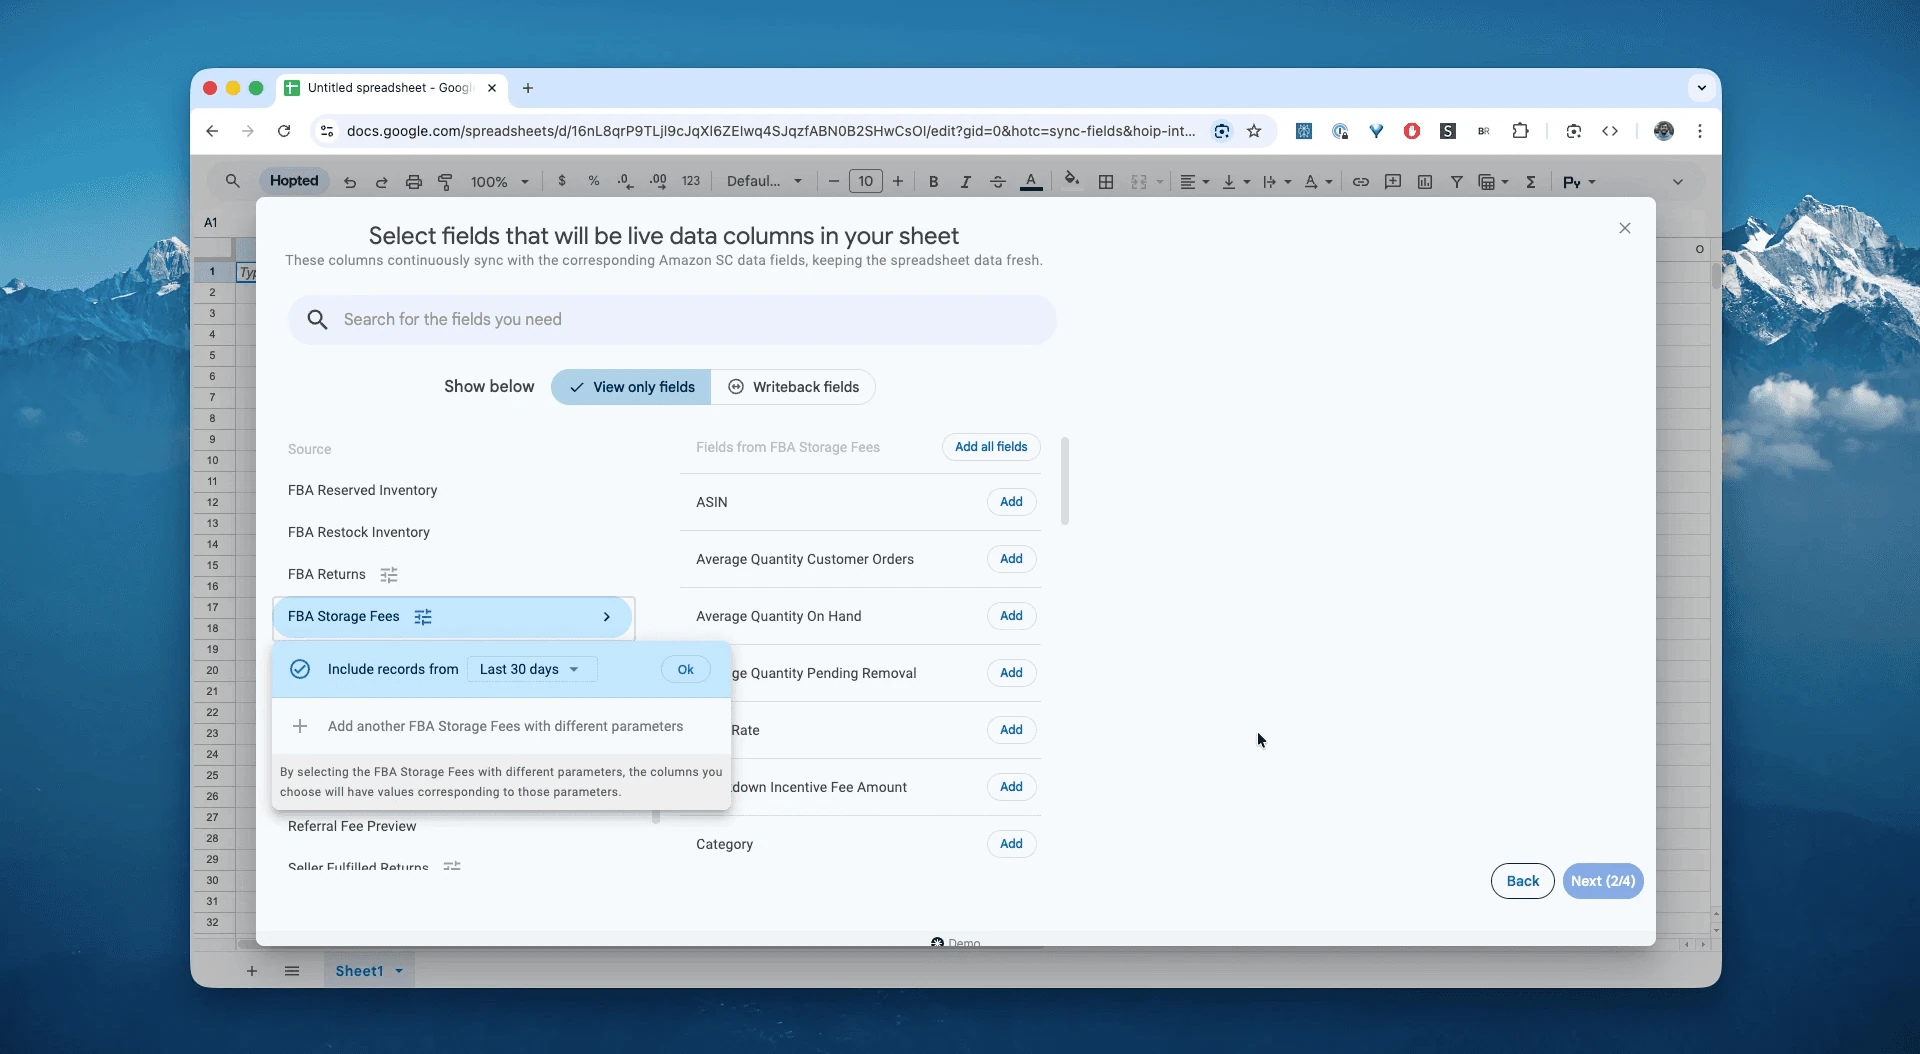Viewport: 1920px width, 1054px height.
Task: Switch to Untitled spreadsheet browser tab
Action: 391,88
